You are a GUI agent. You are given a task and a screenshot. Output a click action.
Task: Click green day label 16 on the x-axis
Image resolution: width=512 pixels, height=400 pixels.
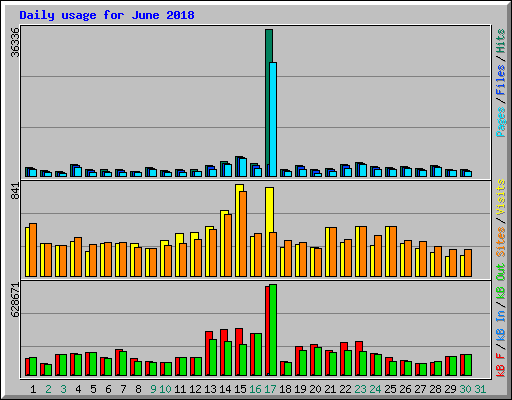click(x=255, y=389)
